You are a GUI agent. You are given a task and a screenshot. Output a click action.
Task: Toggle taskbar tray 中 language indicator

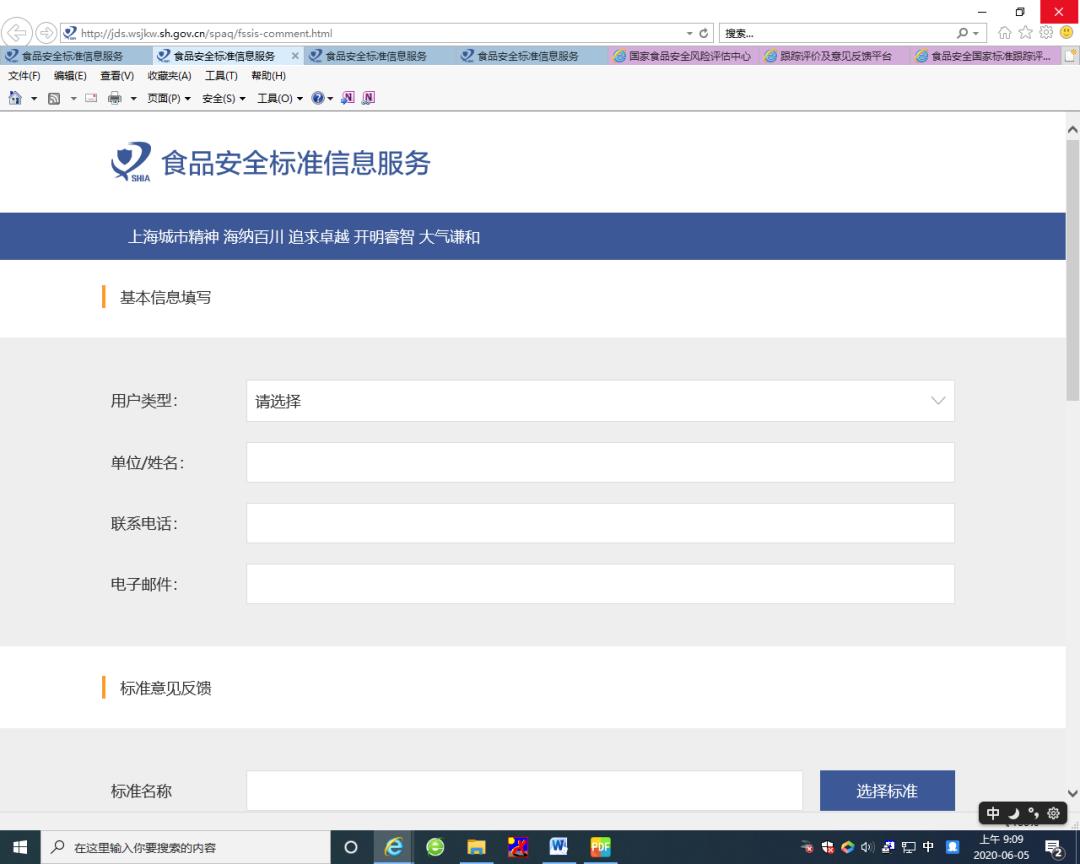click(x=928, y=847)
